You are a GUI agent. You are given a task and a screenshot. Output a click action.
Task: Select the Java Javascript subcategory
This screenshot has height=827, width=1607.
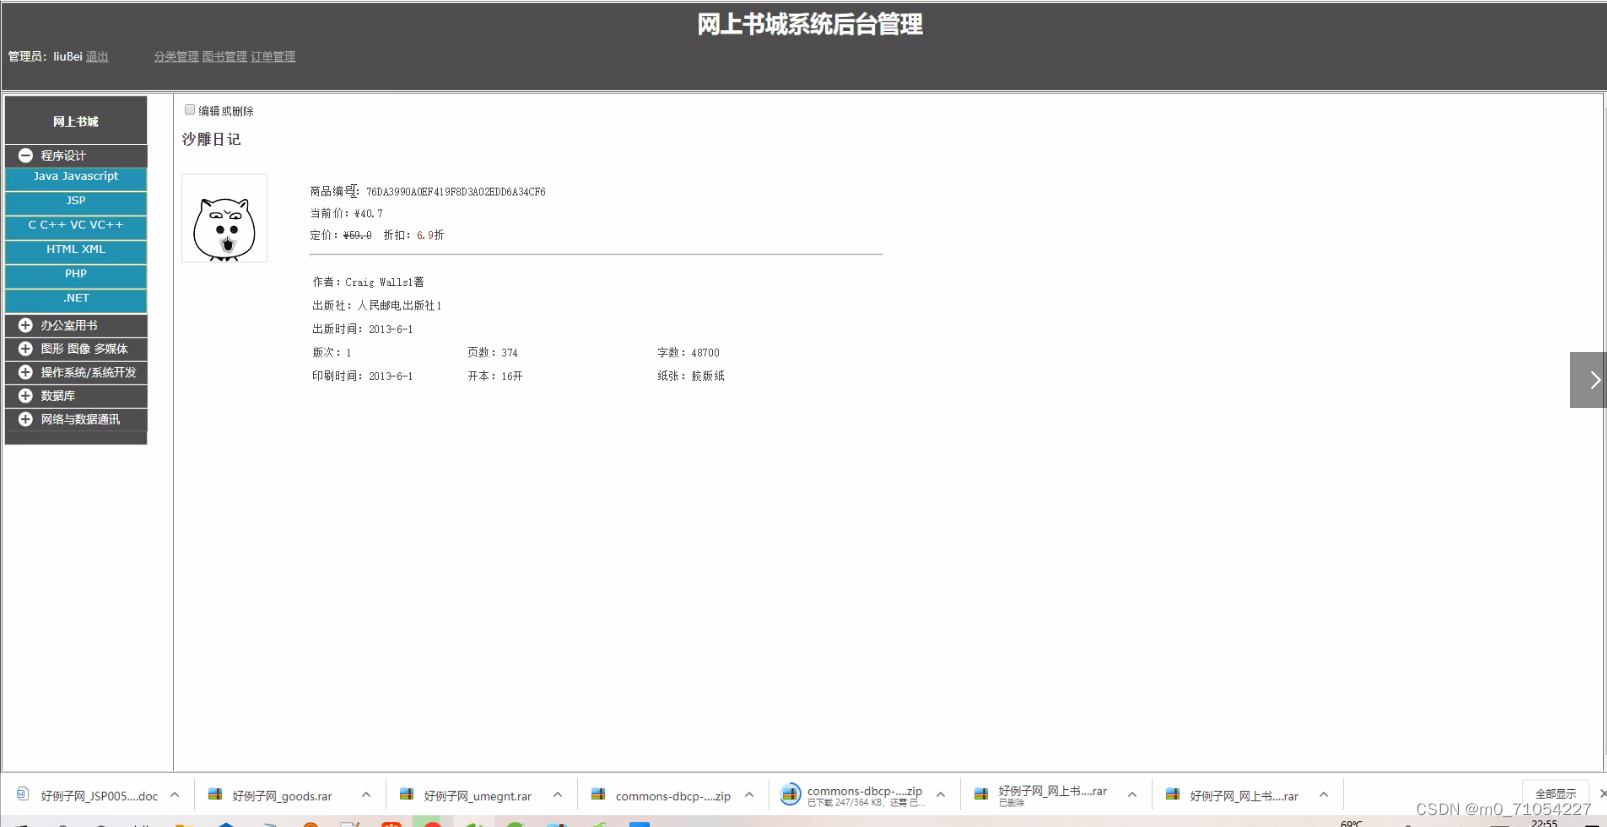(x=76, y=177)
